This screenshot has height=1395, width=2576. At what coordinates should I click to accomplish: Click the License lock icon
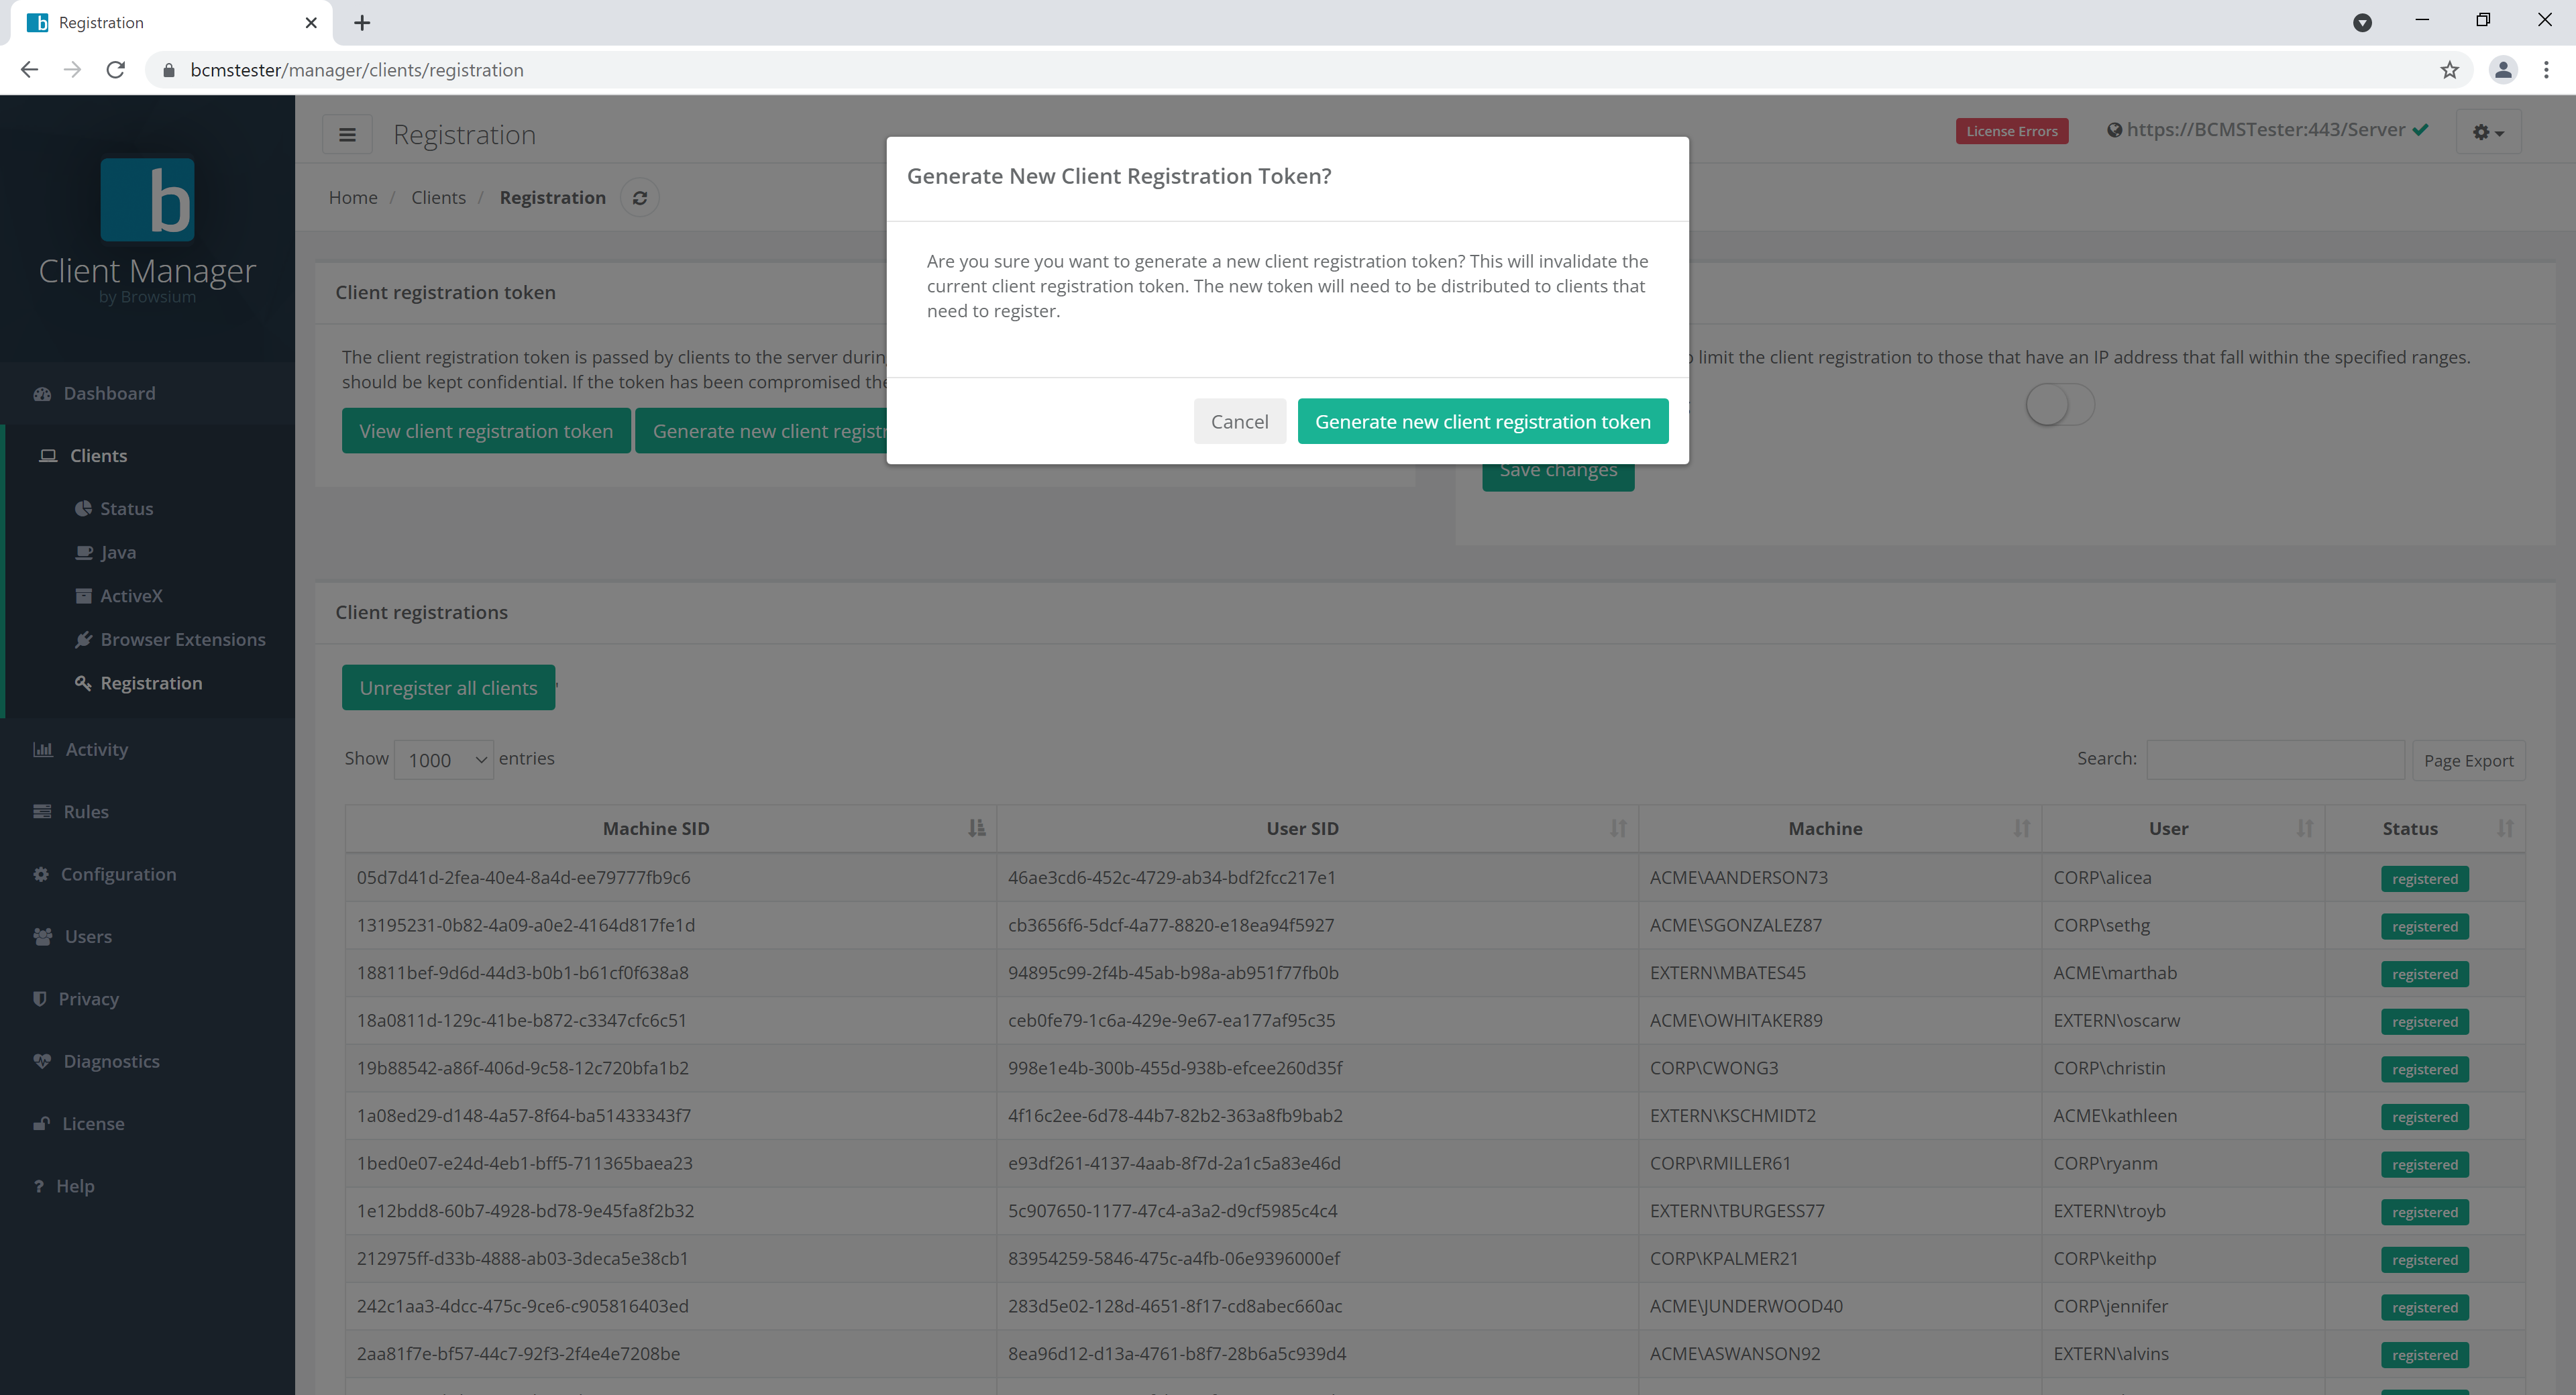pos(41,1123)
